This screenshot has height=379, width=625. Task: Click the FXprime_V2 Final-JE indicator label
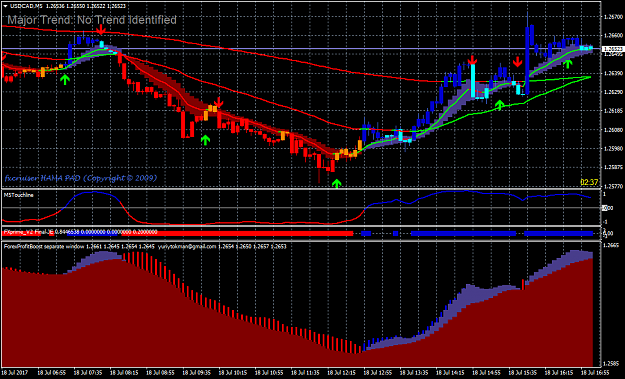pyautogui.click(x=28, y=232)
